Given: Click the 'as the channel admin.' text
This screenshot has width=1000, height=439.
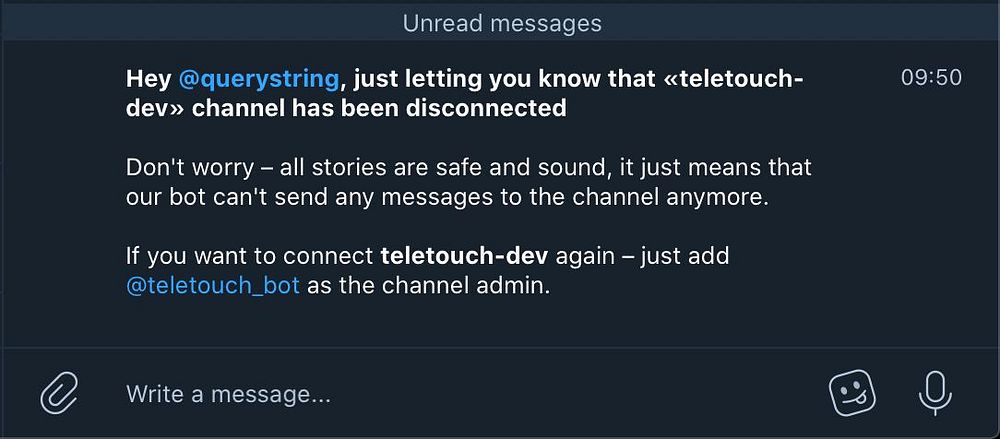Looking at the screenshot, I should [x=429, y=285].
